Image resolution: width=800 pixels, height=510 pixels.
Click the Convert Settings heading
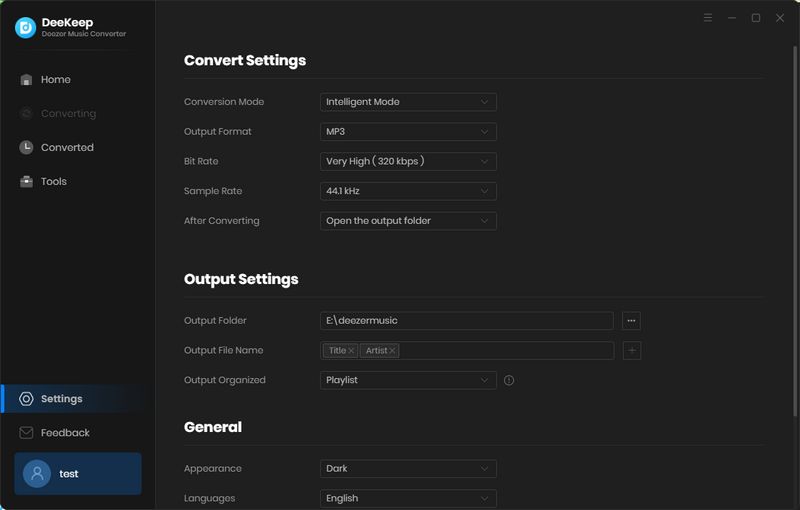click(245, 61)
